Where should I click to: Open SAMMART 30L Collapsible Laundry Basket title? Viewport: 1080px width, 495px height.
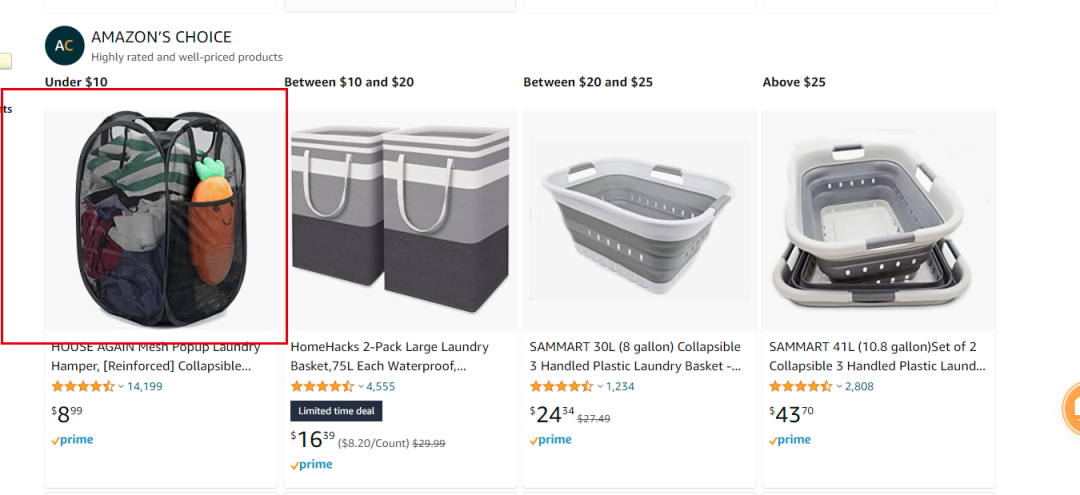pos(635,357)
